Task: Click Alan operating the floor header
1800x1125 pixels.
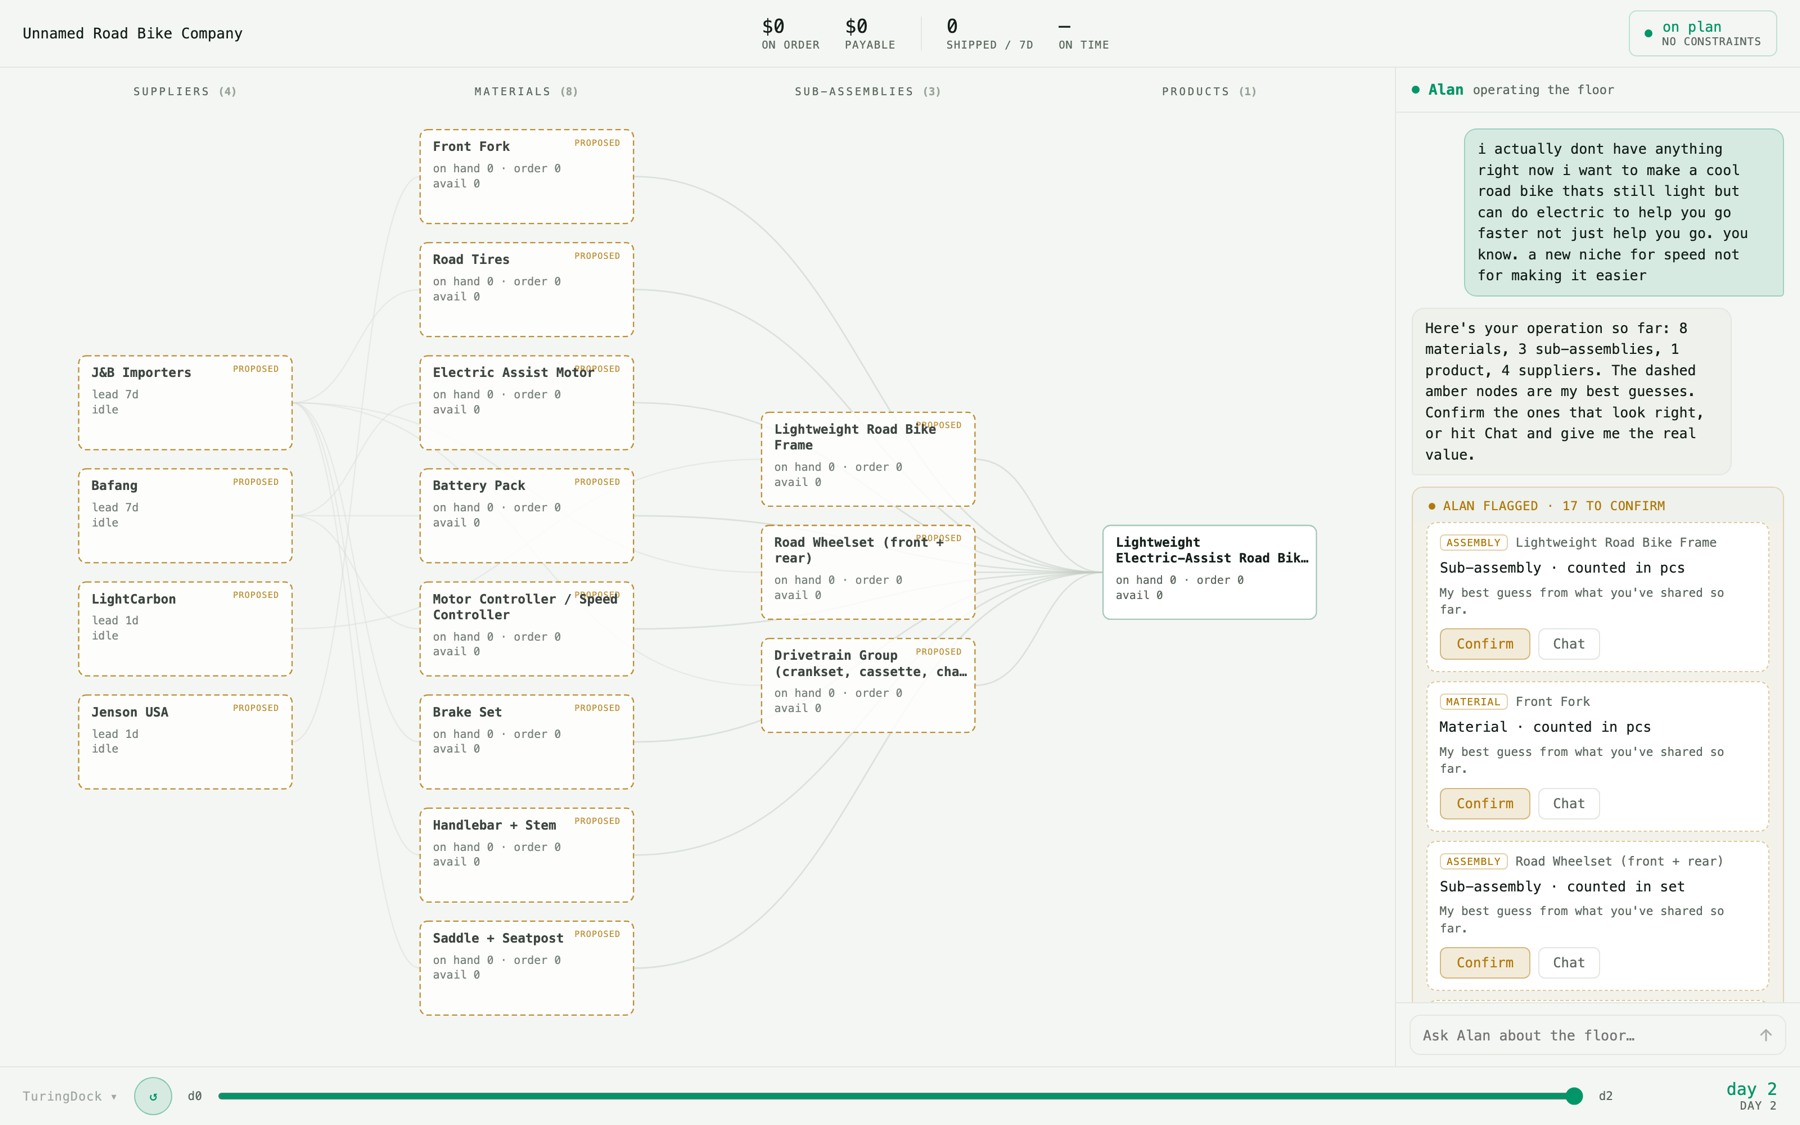Action: [1512, 90]
